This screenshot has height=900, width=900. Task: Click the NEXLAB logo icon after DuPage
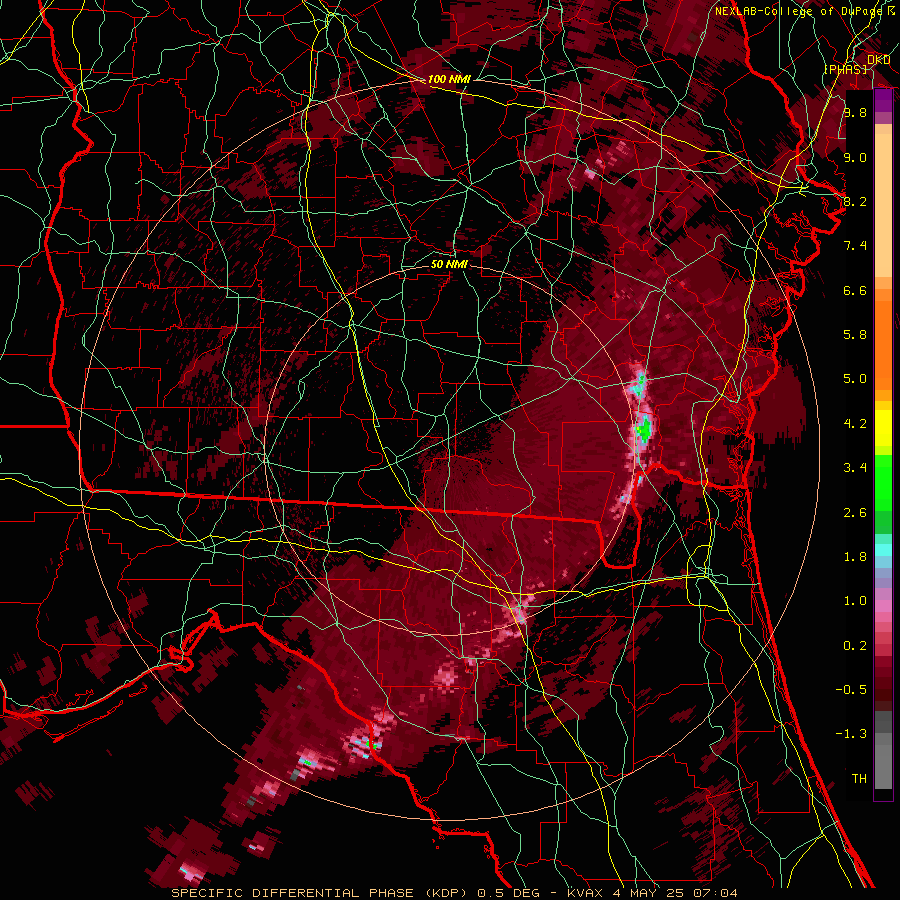click(891, 10)
